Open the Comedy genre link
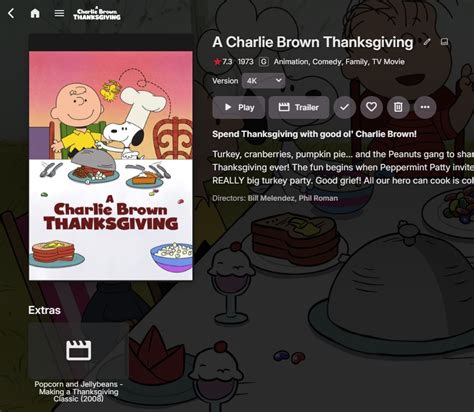The image size is (474, 412). pos(327,62)
